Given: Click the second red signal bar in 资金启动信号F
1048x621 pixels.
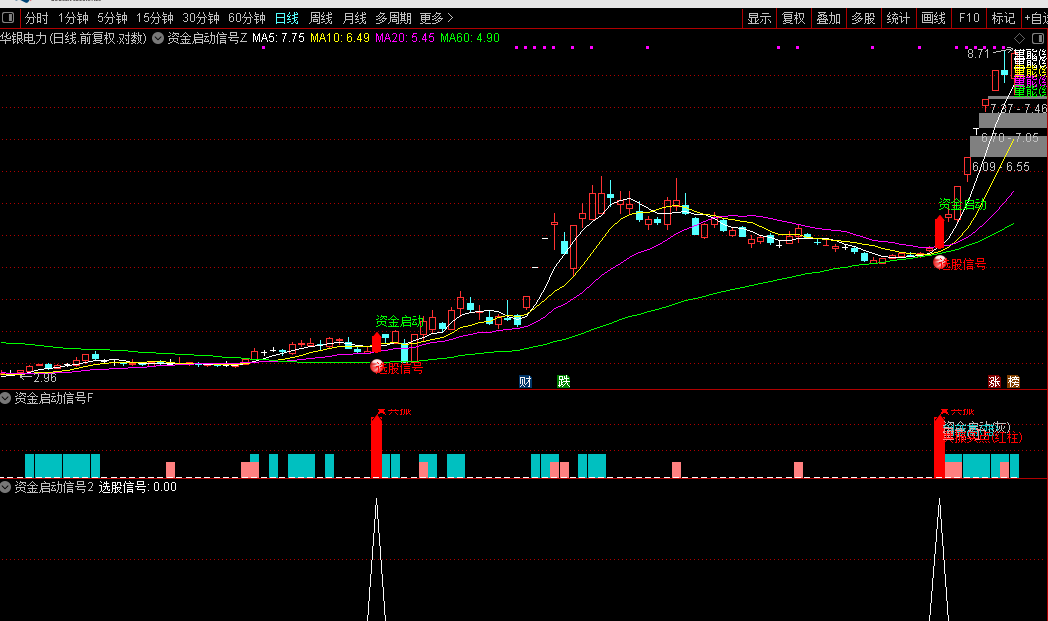Looking at the screenshot, I should click(x=939, y=447).
